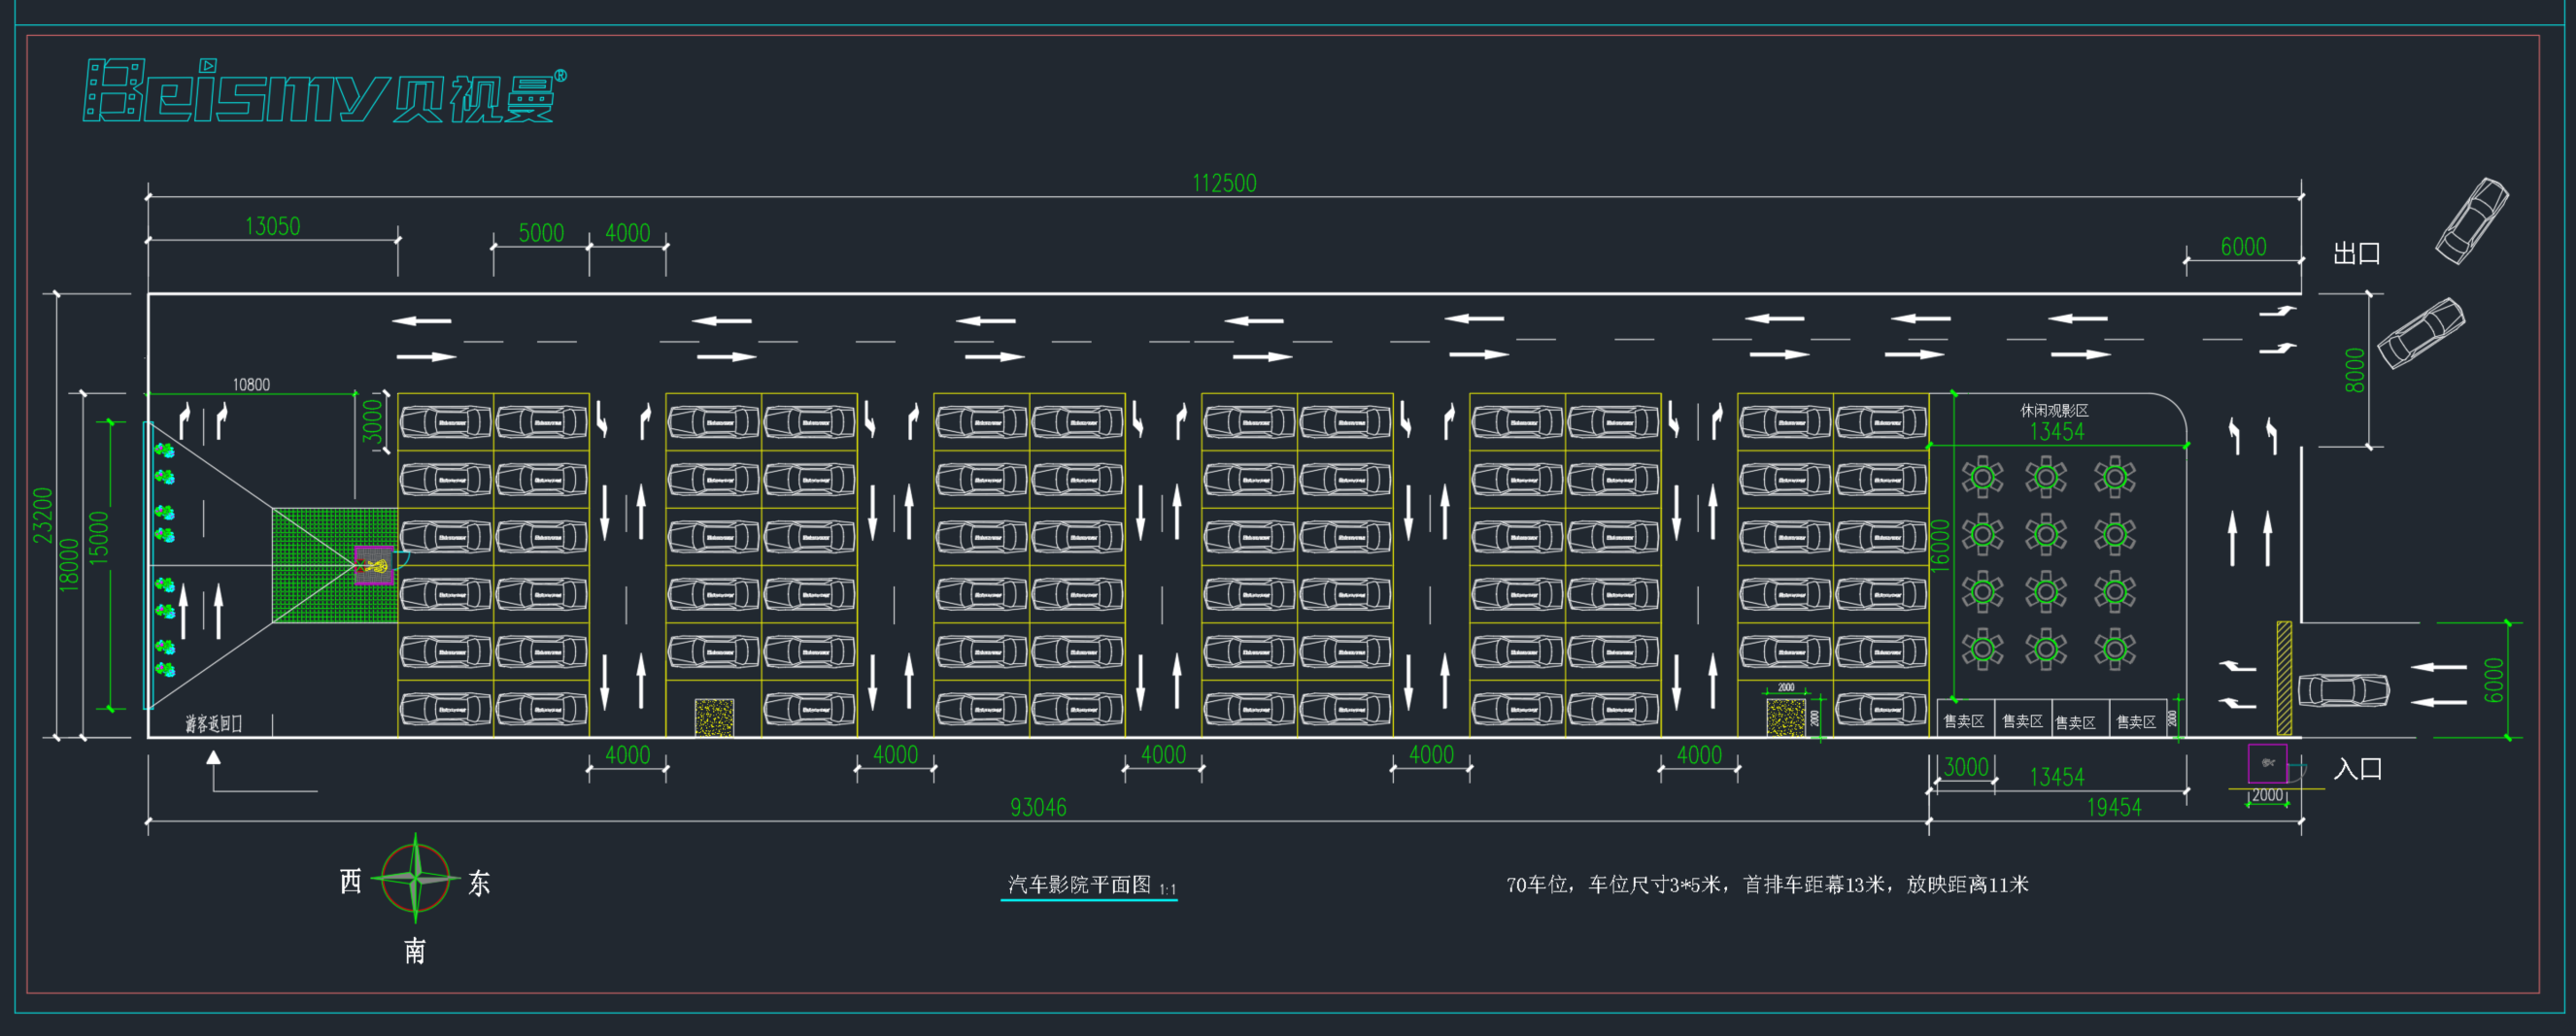The image size is (2576, 1036).
Task: Select the 15000 vertical dimension
Action: (x=98, y=538)
